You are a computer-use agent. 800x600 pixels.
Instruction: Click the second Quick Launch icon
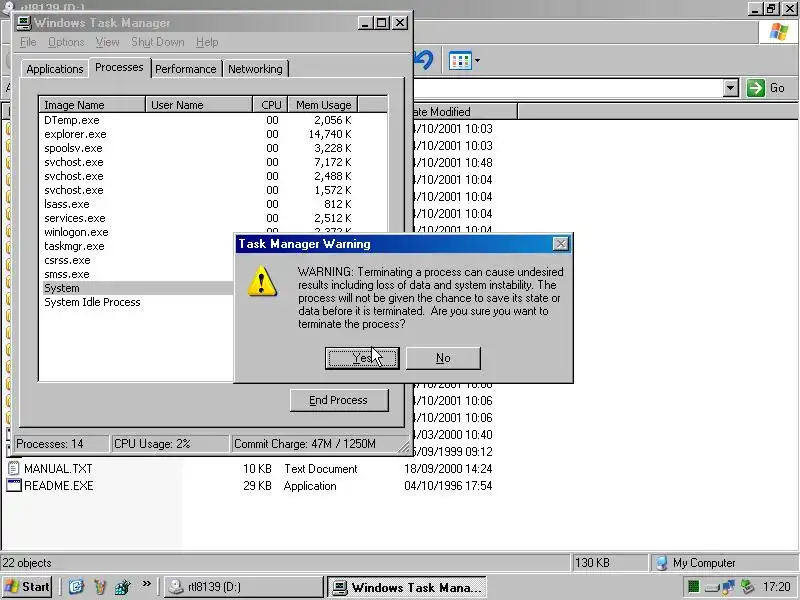point(99,587)
